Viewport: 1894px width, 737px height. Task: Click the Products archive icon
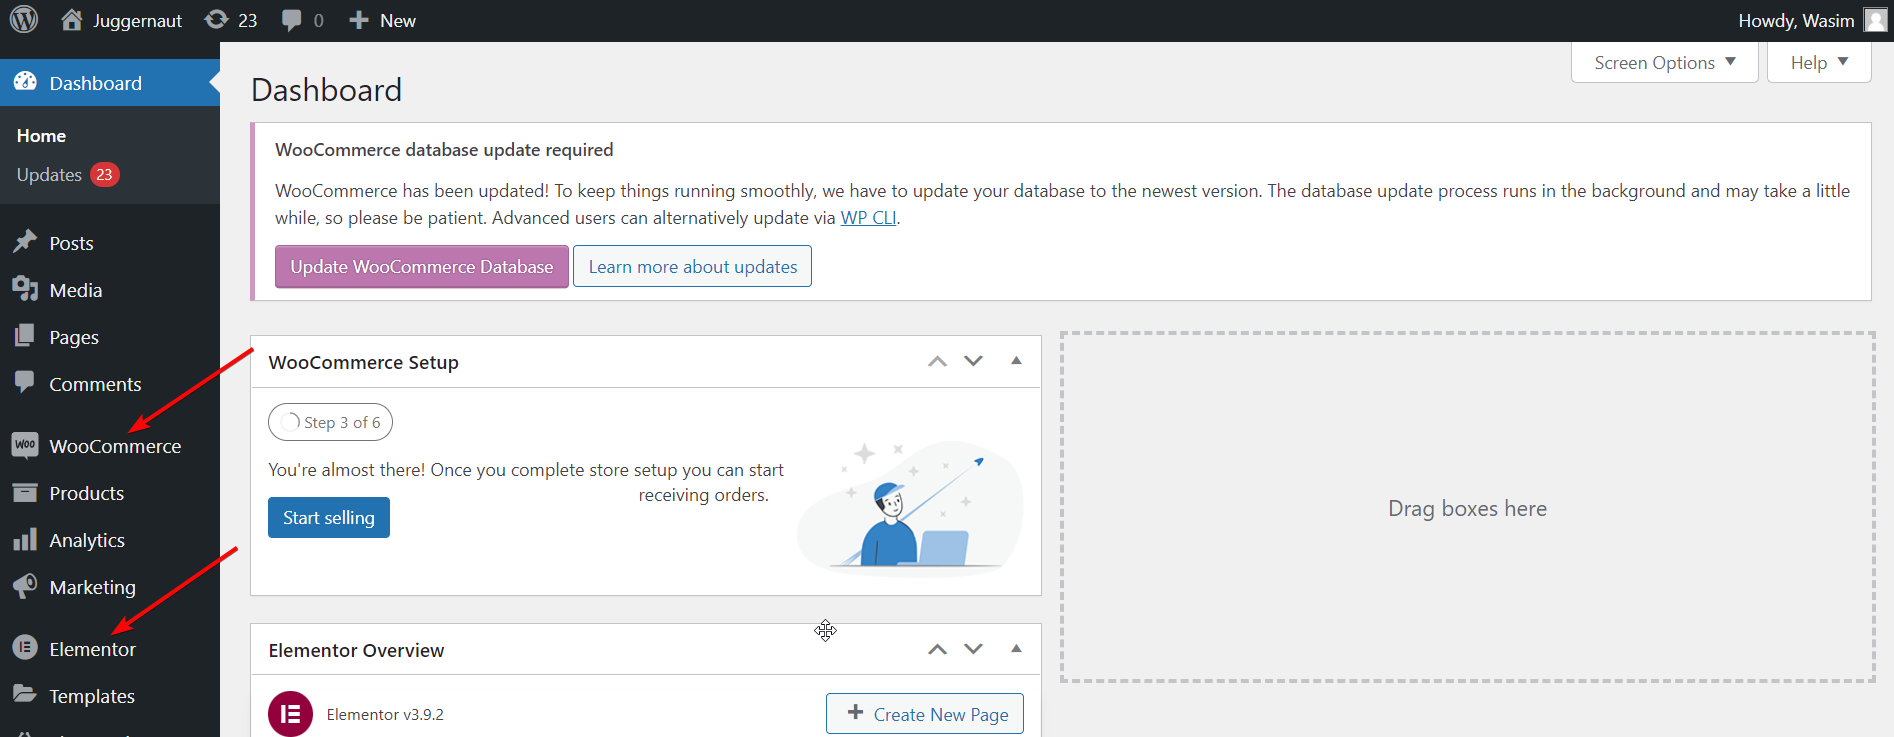[x=25, y=492]
